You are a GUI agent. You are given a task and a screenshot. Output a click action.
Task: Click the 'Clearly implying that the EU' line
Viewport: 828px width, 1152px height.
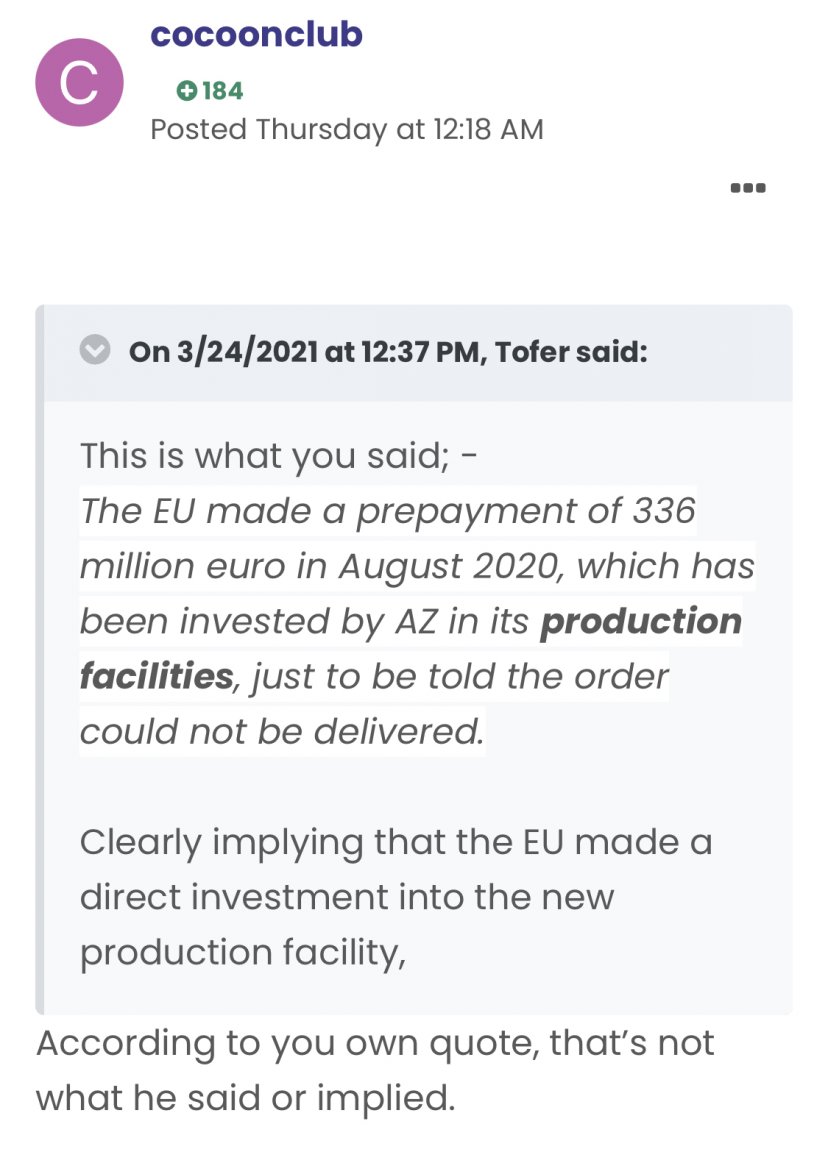coord(395,842)
